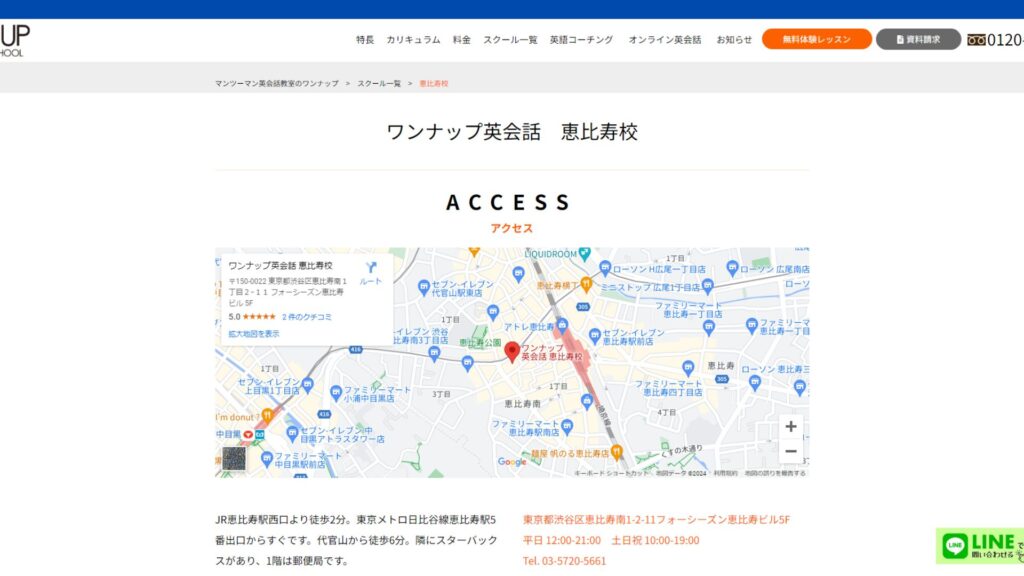Click ローソン 広尾南店 store marker

(x=732, y=267)
